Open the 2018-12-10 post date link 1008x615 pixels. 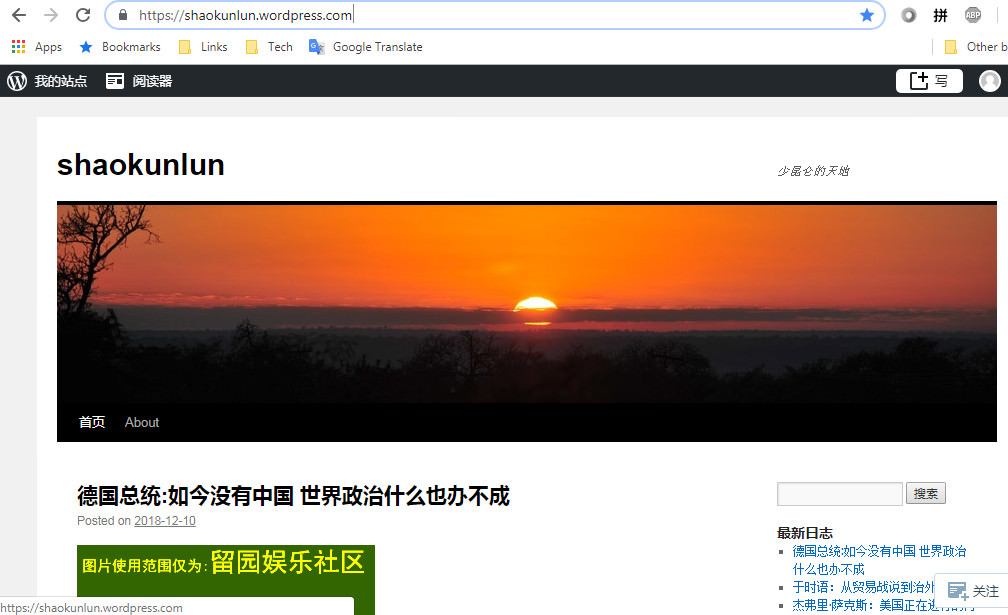[165, 521]
